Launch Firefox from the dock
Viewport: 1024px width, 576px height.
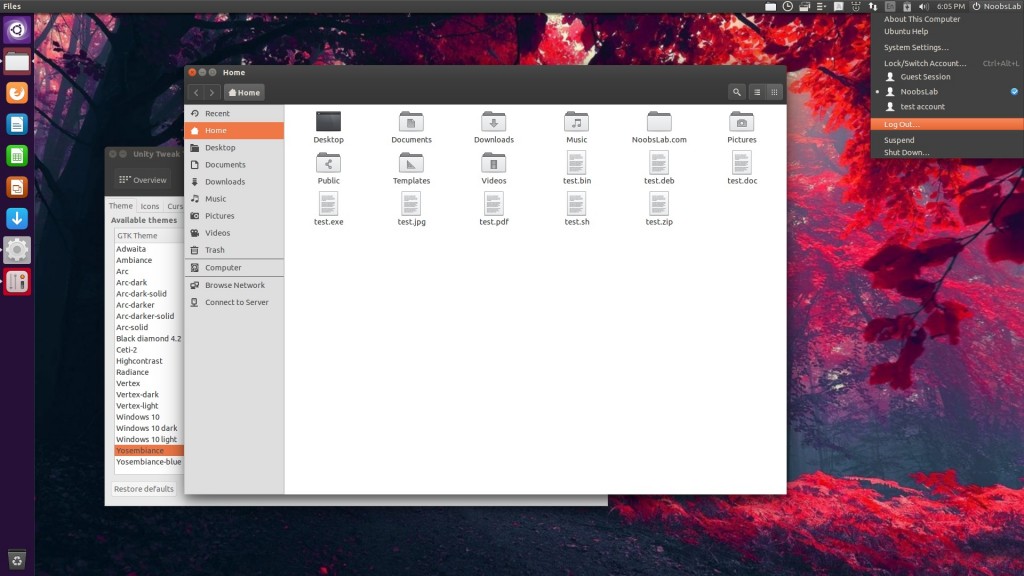[17, 93]
